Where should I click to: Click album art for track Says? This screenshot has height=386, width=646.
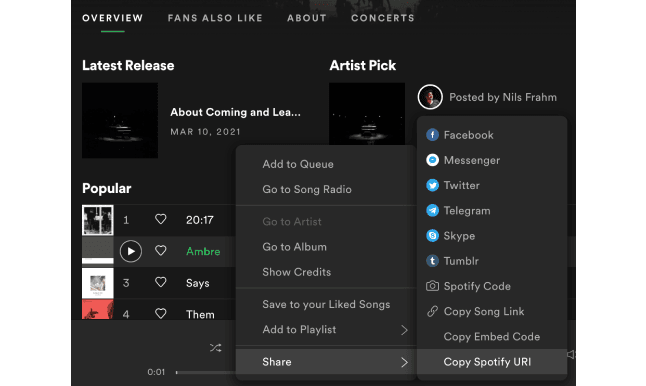tap(98, 283)
